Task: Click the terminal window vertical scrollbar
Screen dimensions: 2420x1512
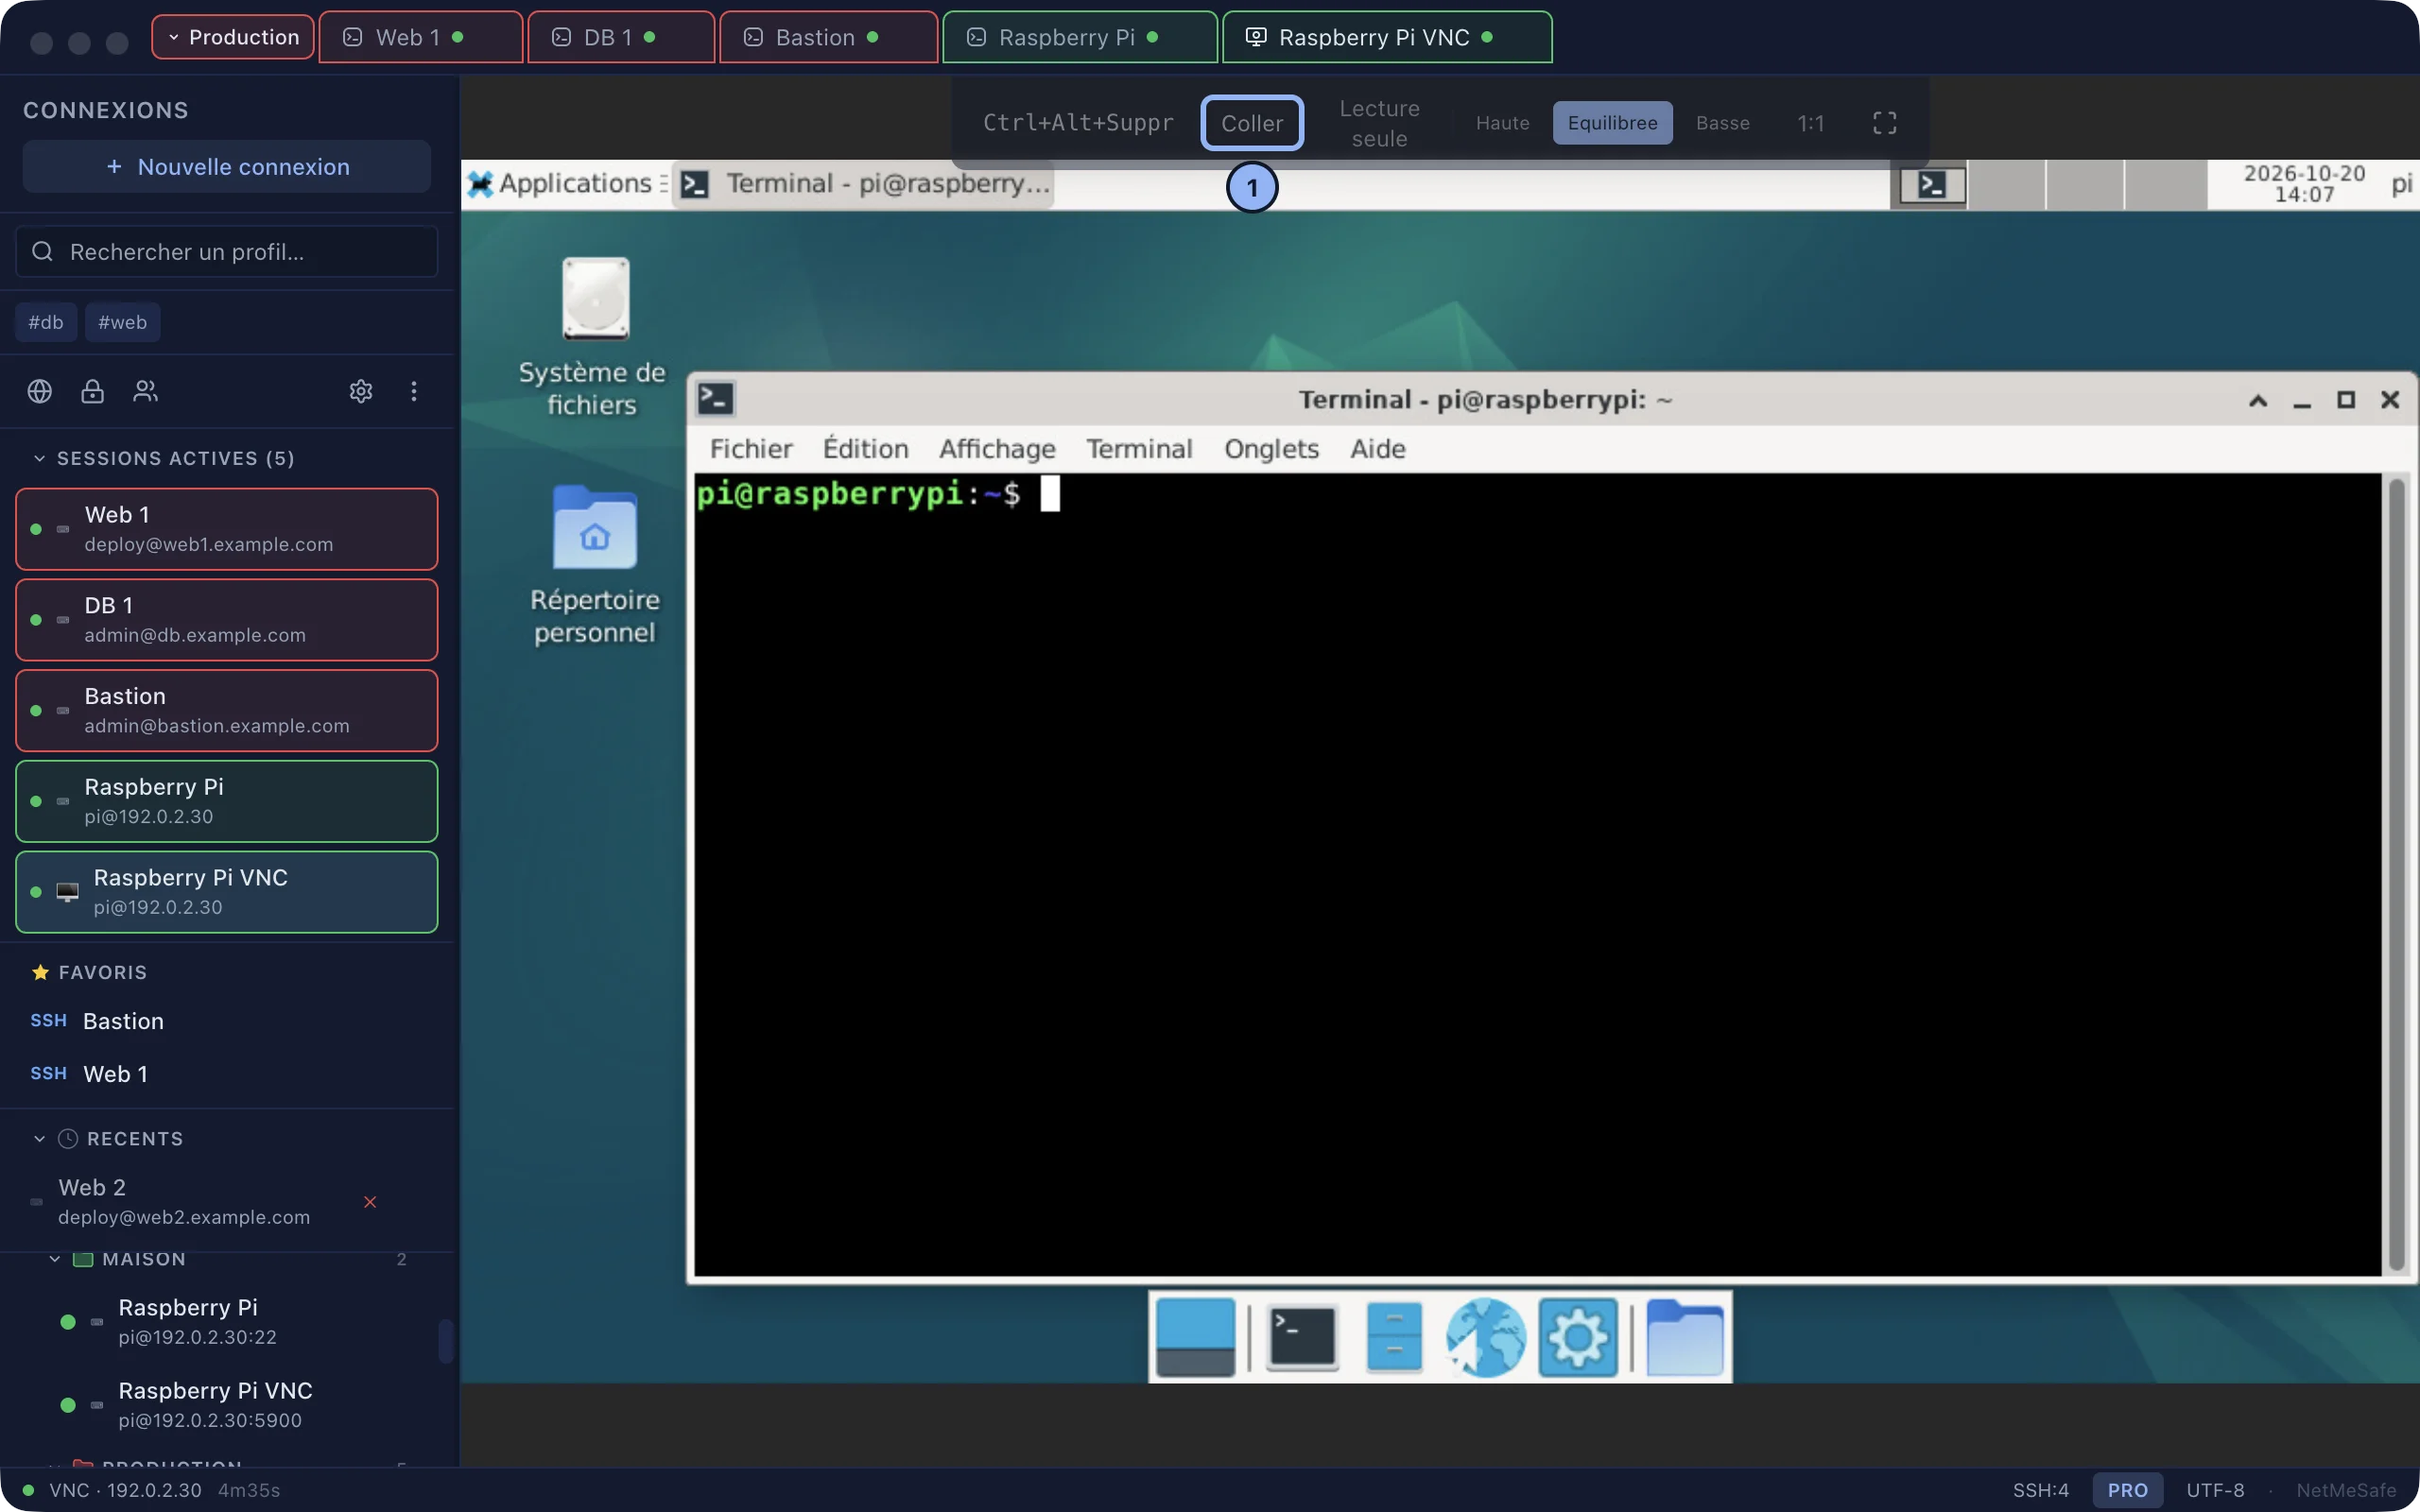Action: 2396,875
